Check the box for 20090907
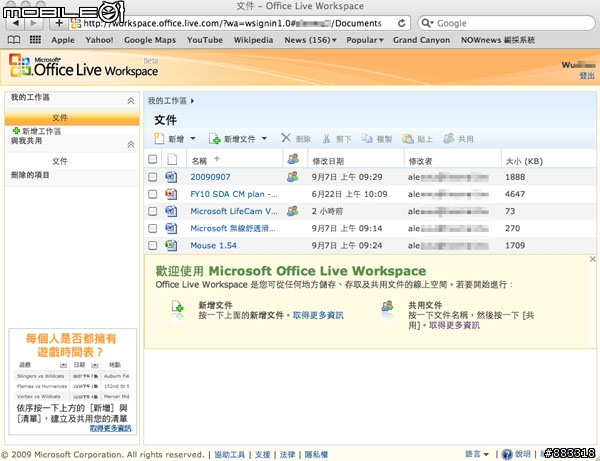Viewport: 600px width, 461px height. coord(152,177)
